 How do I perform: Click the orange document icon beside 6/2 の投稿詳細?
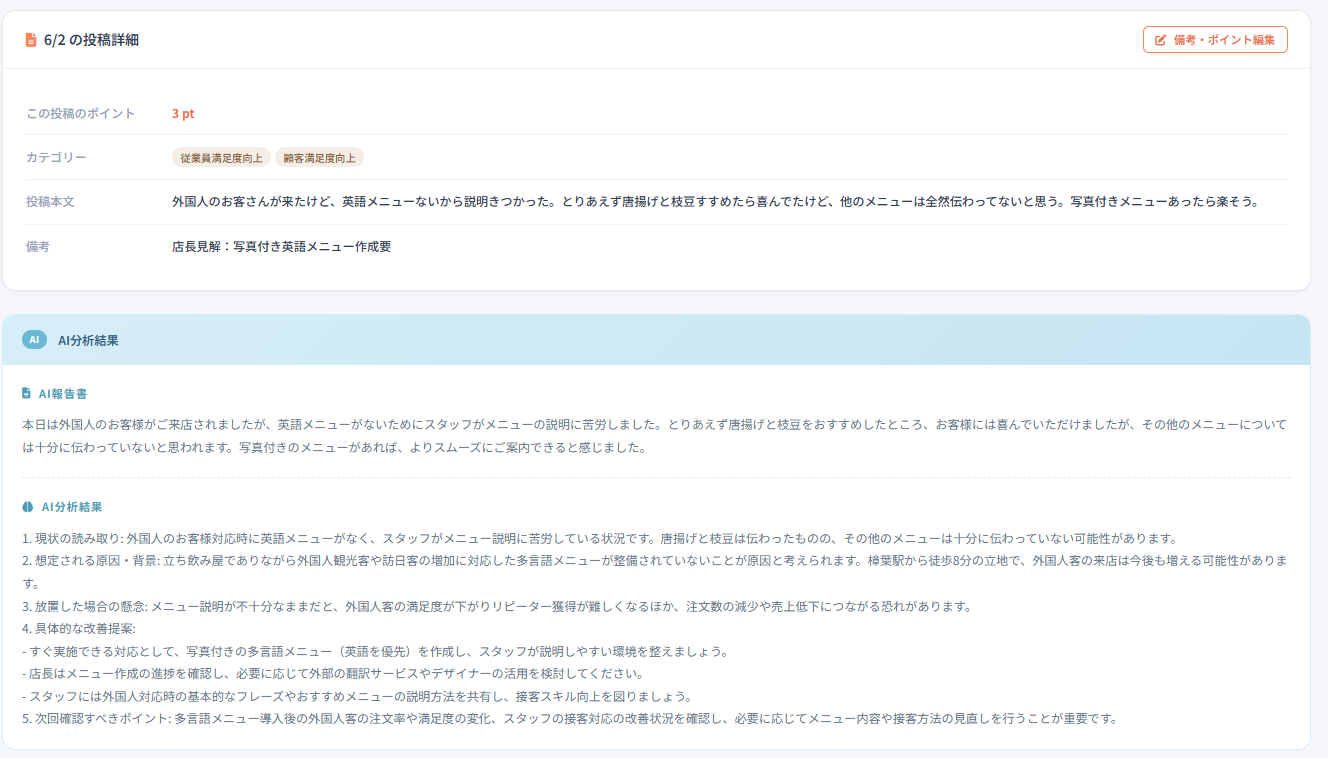(31, 40)
